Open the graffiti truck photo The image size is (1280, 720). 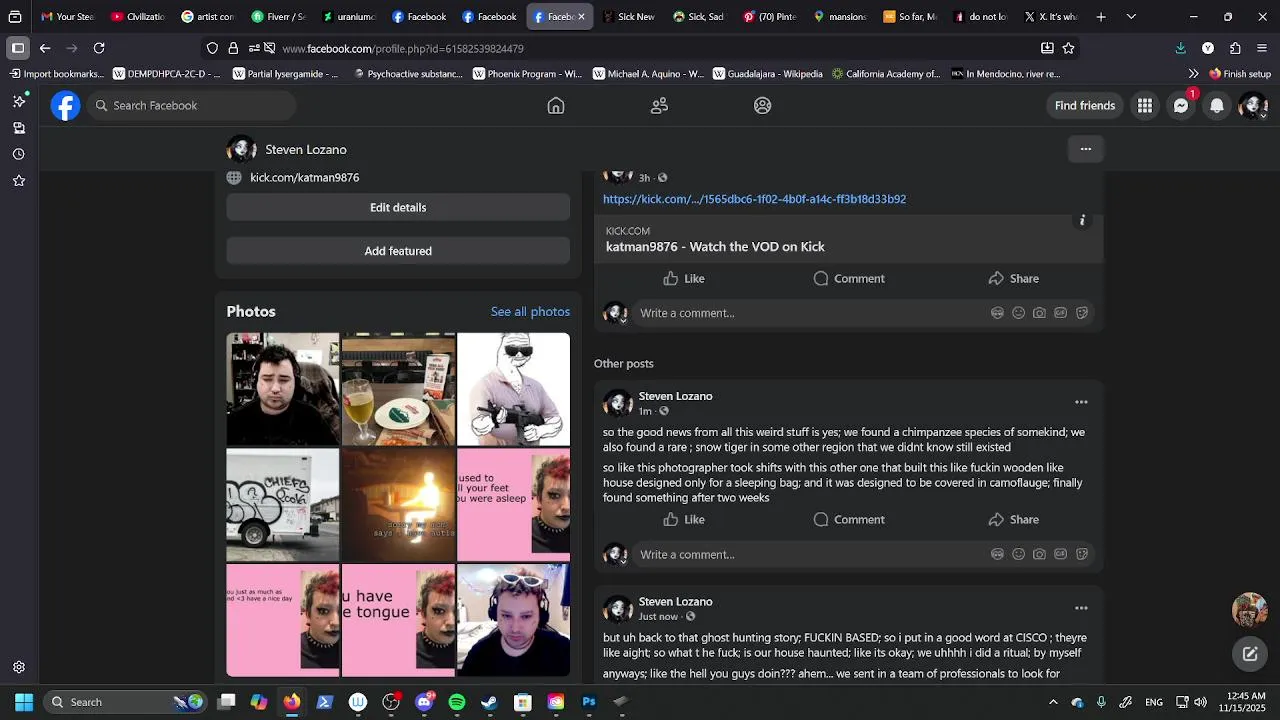283,505
